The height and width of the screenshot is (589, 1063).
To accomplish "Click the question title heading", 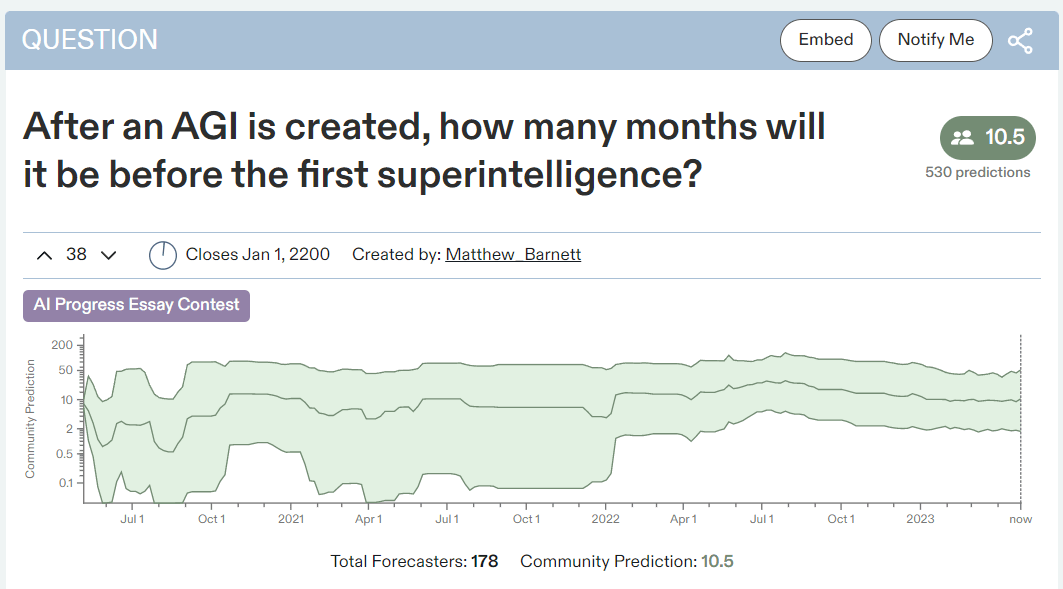I will [x=424, y=150].
